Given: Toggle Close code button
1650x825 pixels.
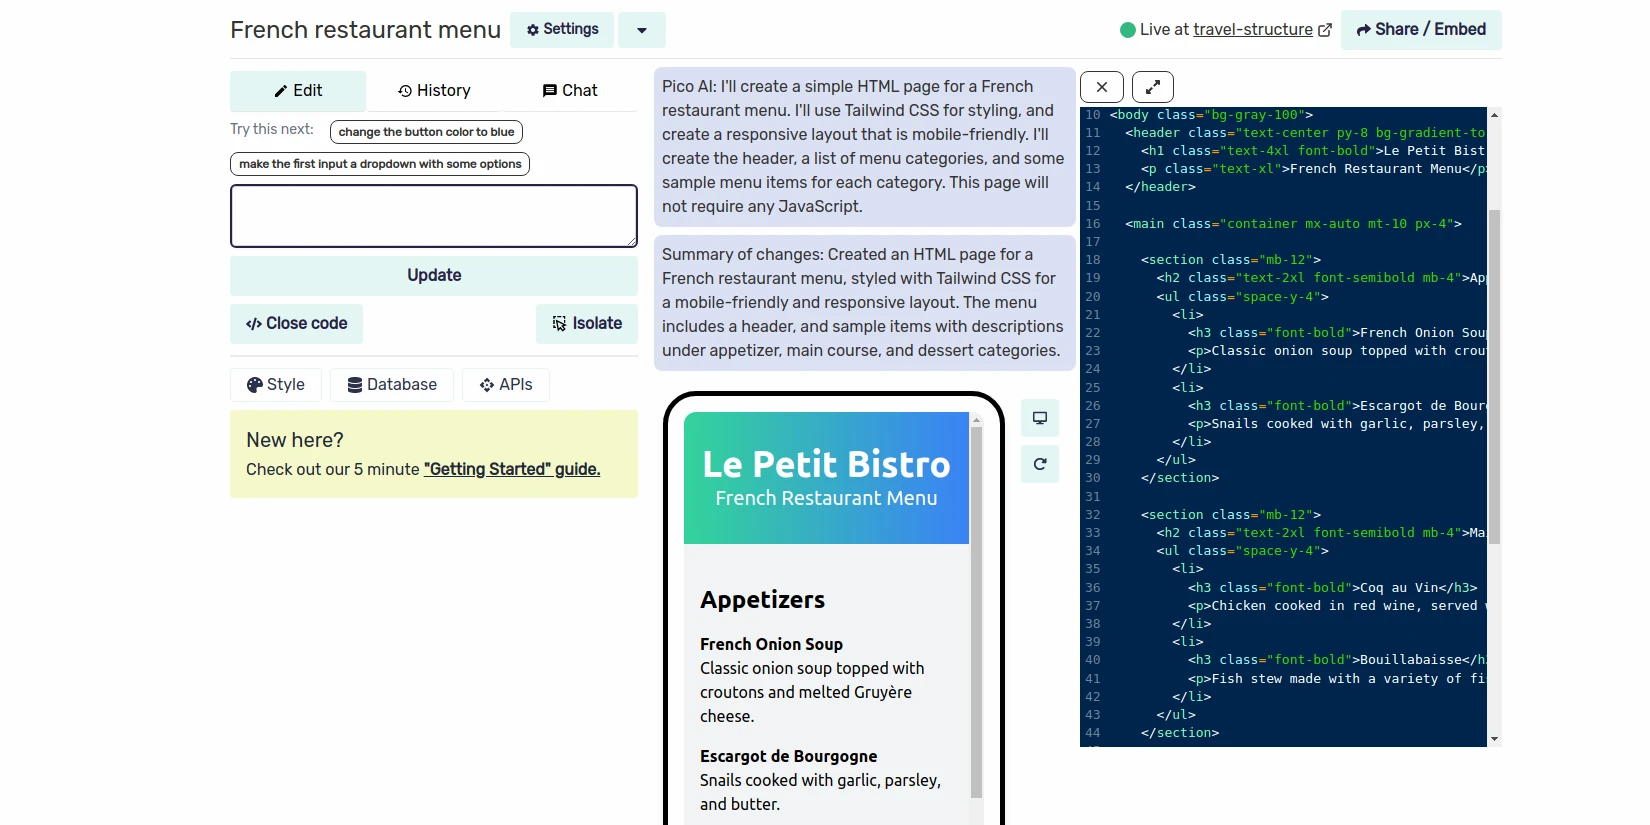Looking at the screenshot, I should (297, 324).
